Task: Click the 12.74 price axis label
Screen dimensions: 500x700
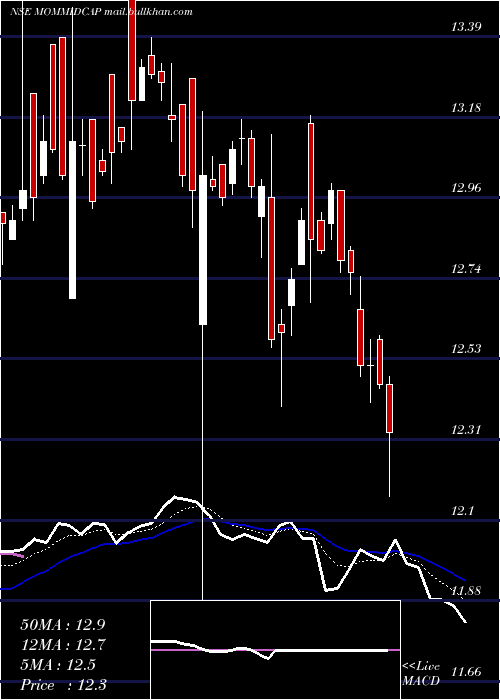Action: (466, 269)
